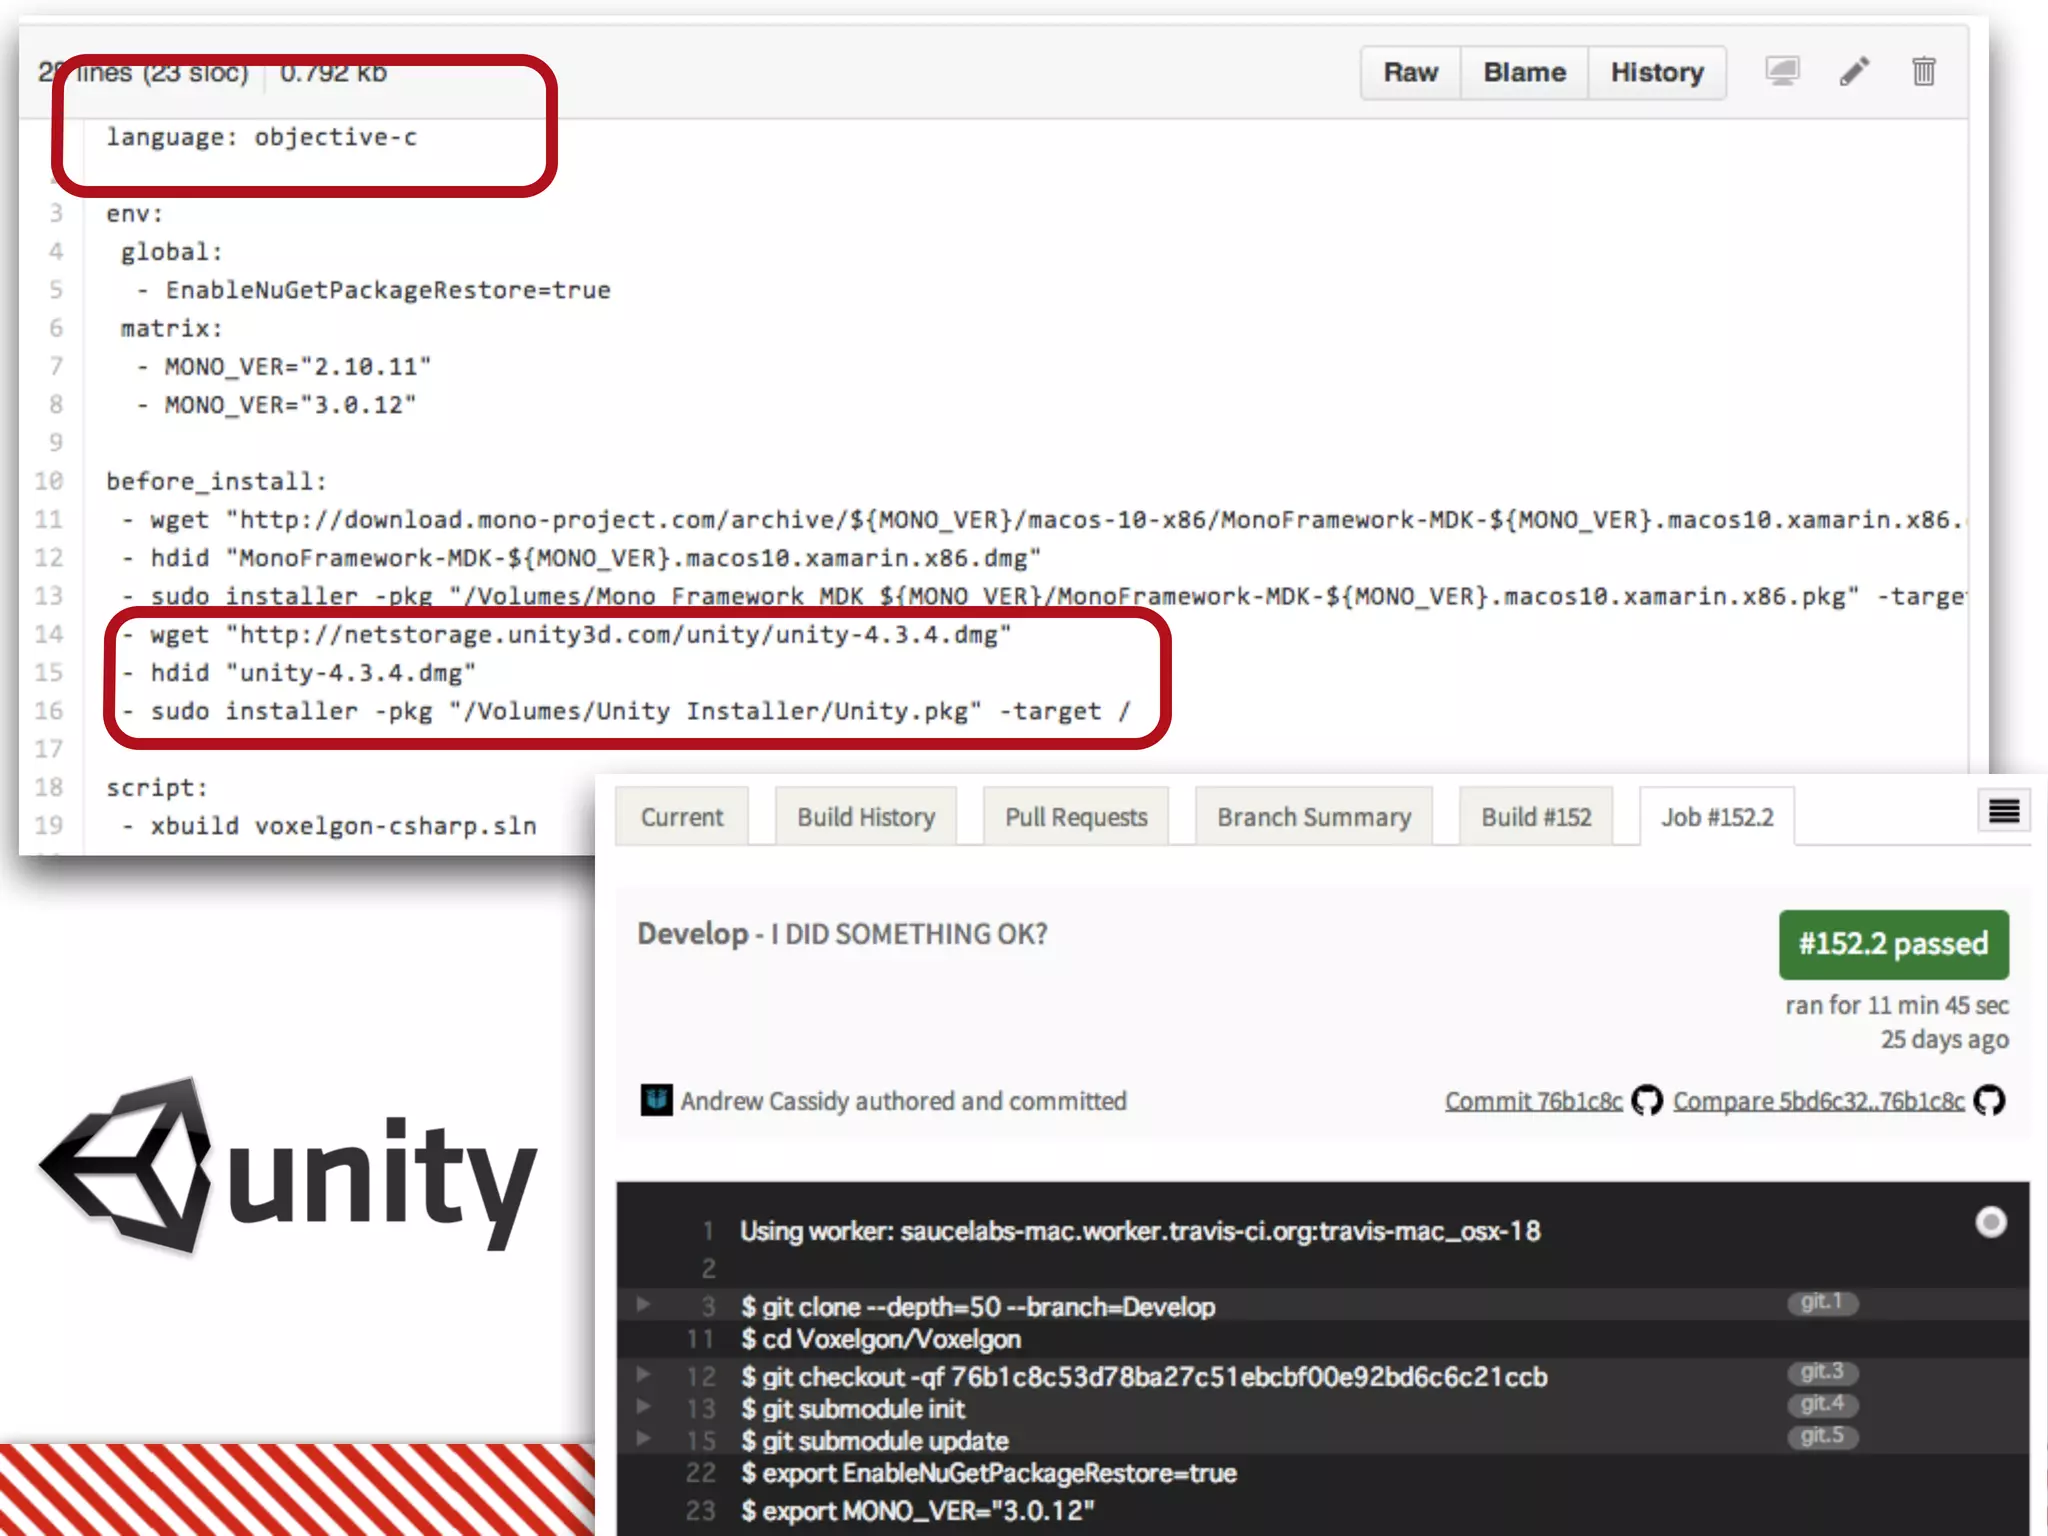Click the MONO_VER="2.10.11" line
The width and height of the screenshot is (2048, 1536).
(x=284, y=367)
